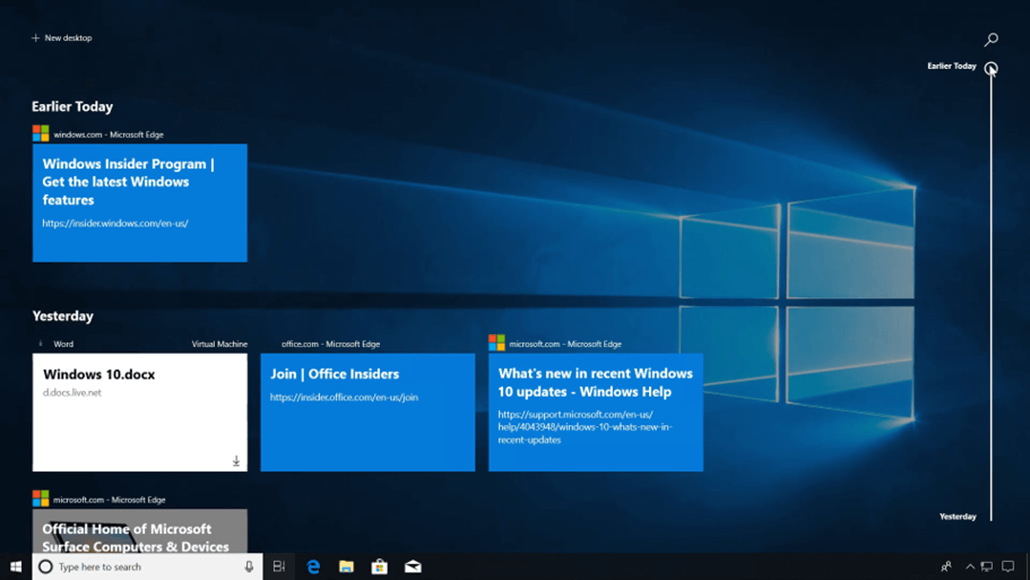Create a New desktop
The image size is (1030, 580).
pos(62,37)
